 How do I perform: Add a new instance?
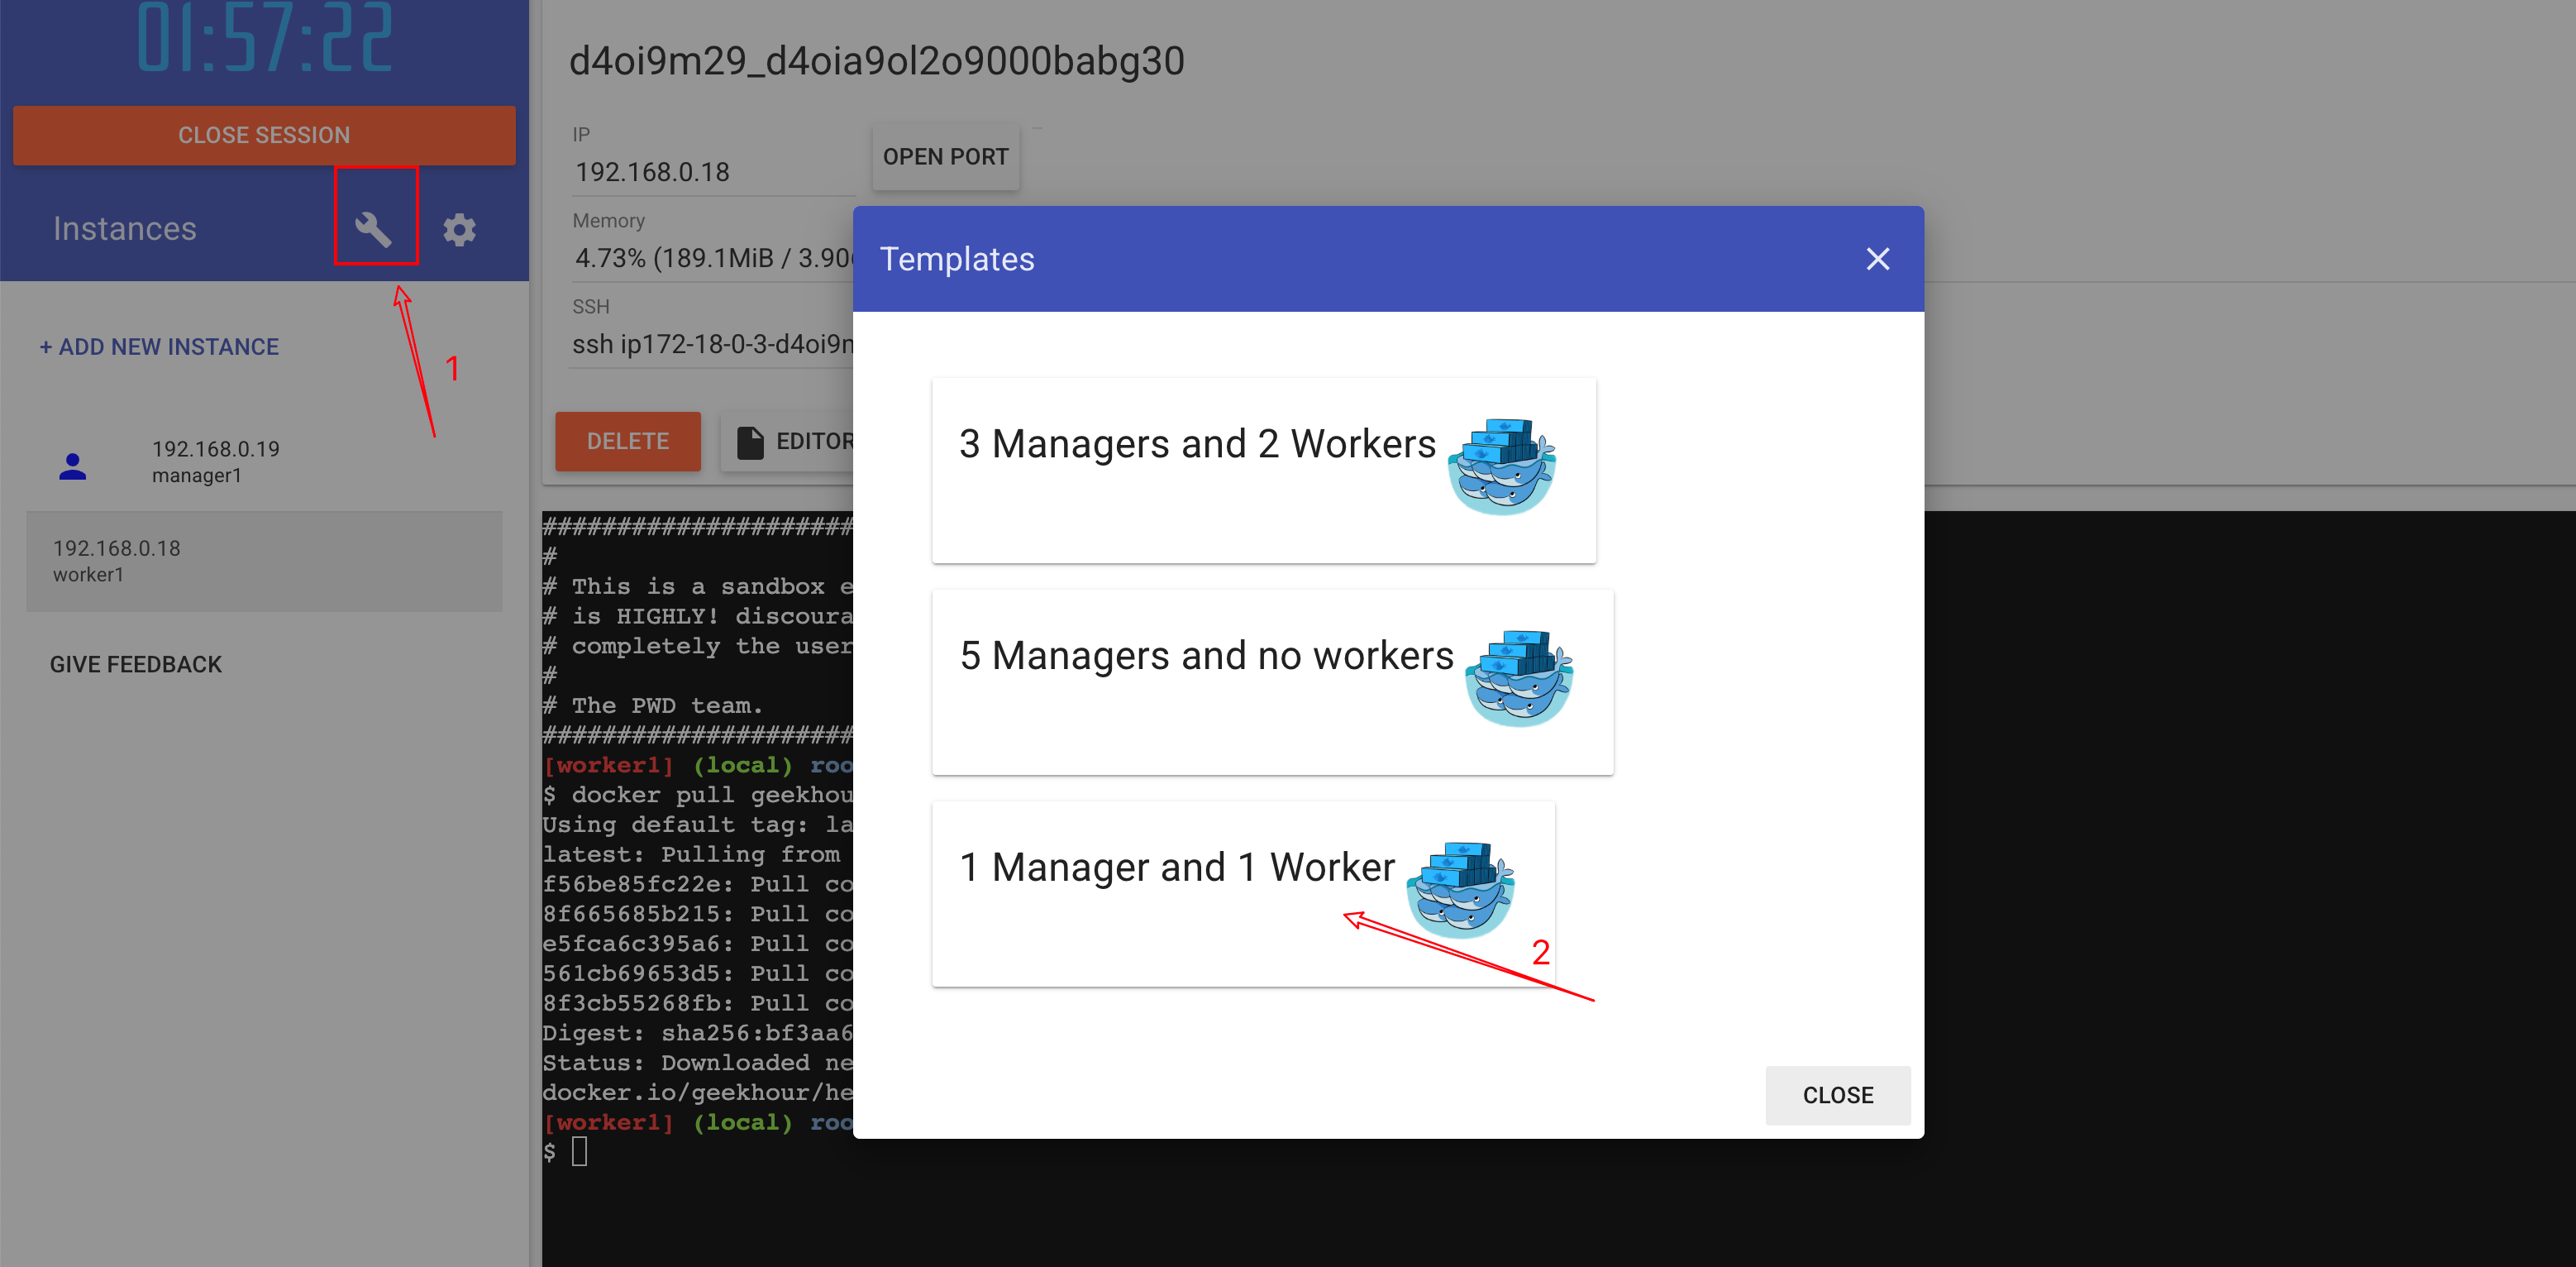coord(159,347)
